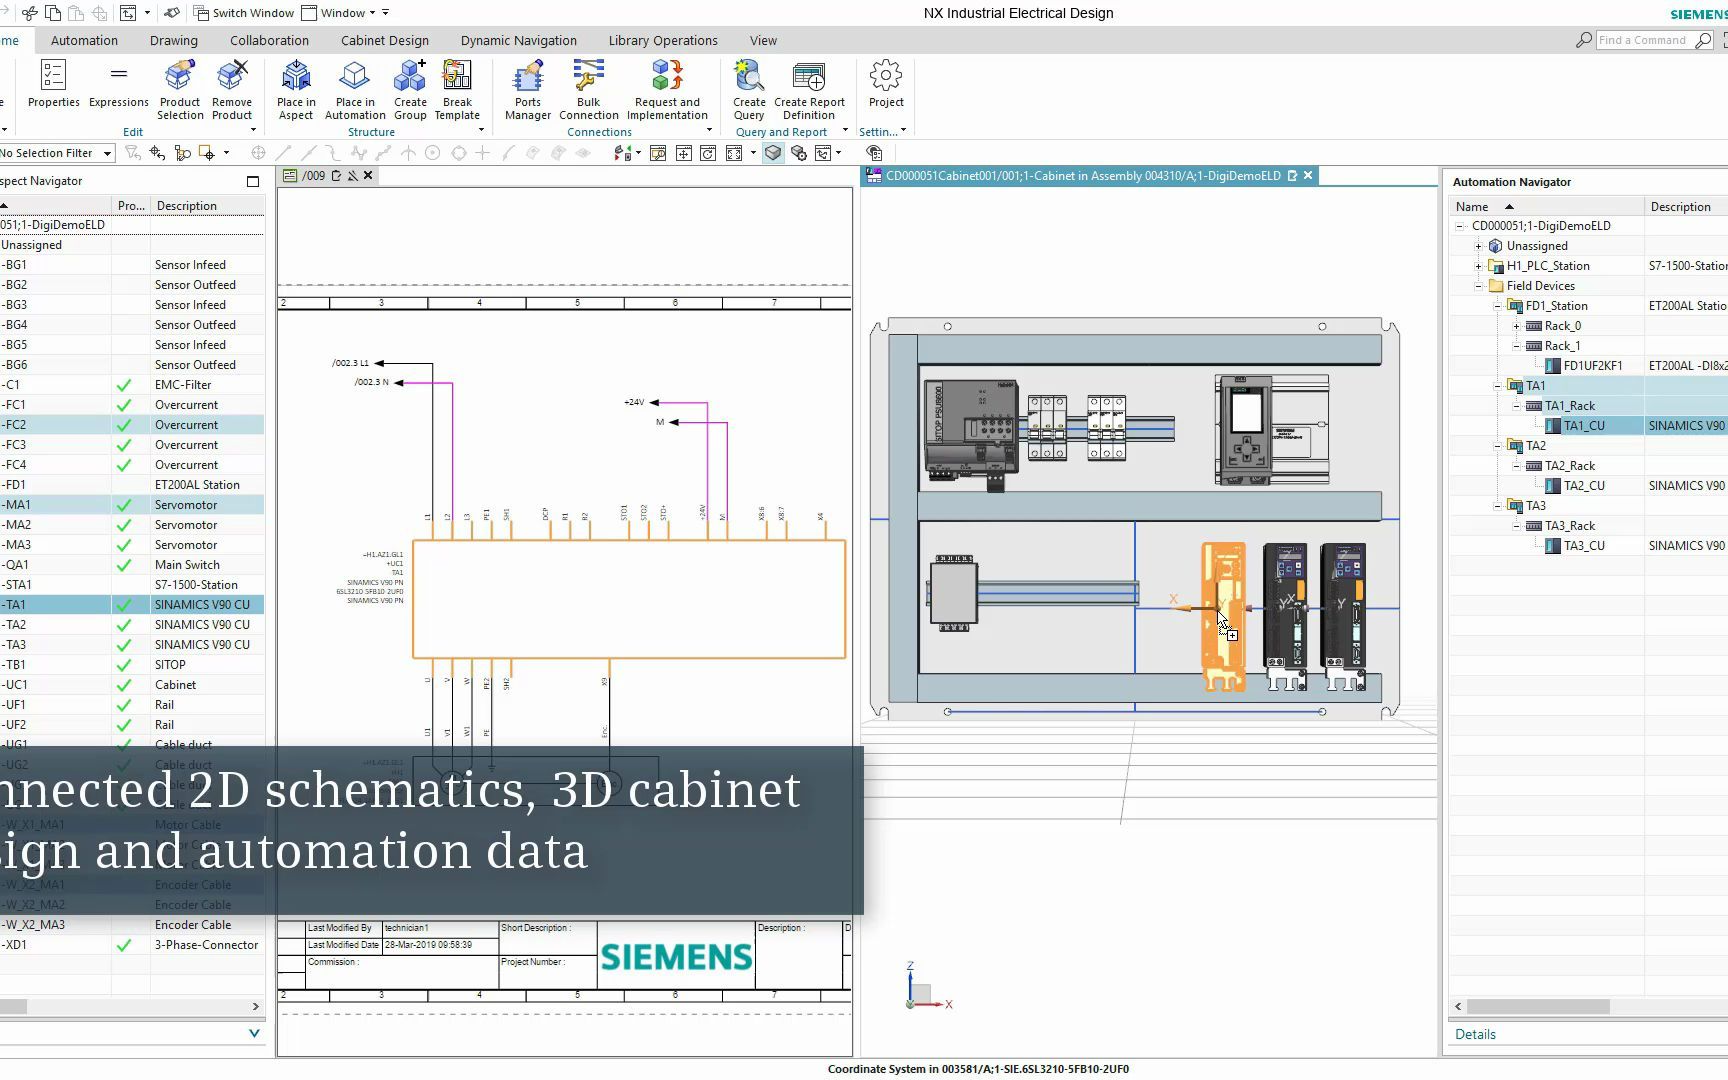Choose Place in Automation

coord(355,90)
